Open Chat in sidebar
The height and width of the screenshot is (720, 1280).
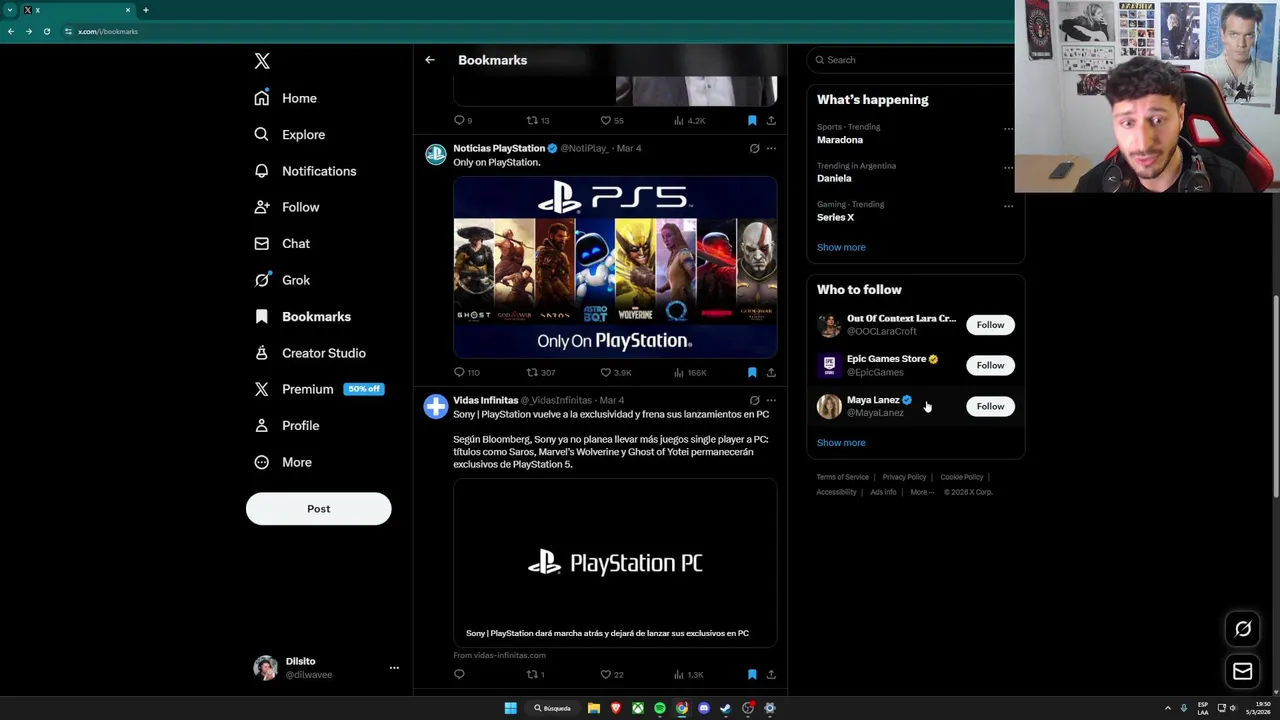point(282,243)
